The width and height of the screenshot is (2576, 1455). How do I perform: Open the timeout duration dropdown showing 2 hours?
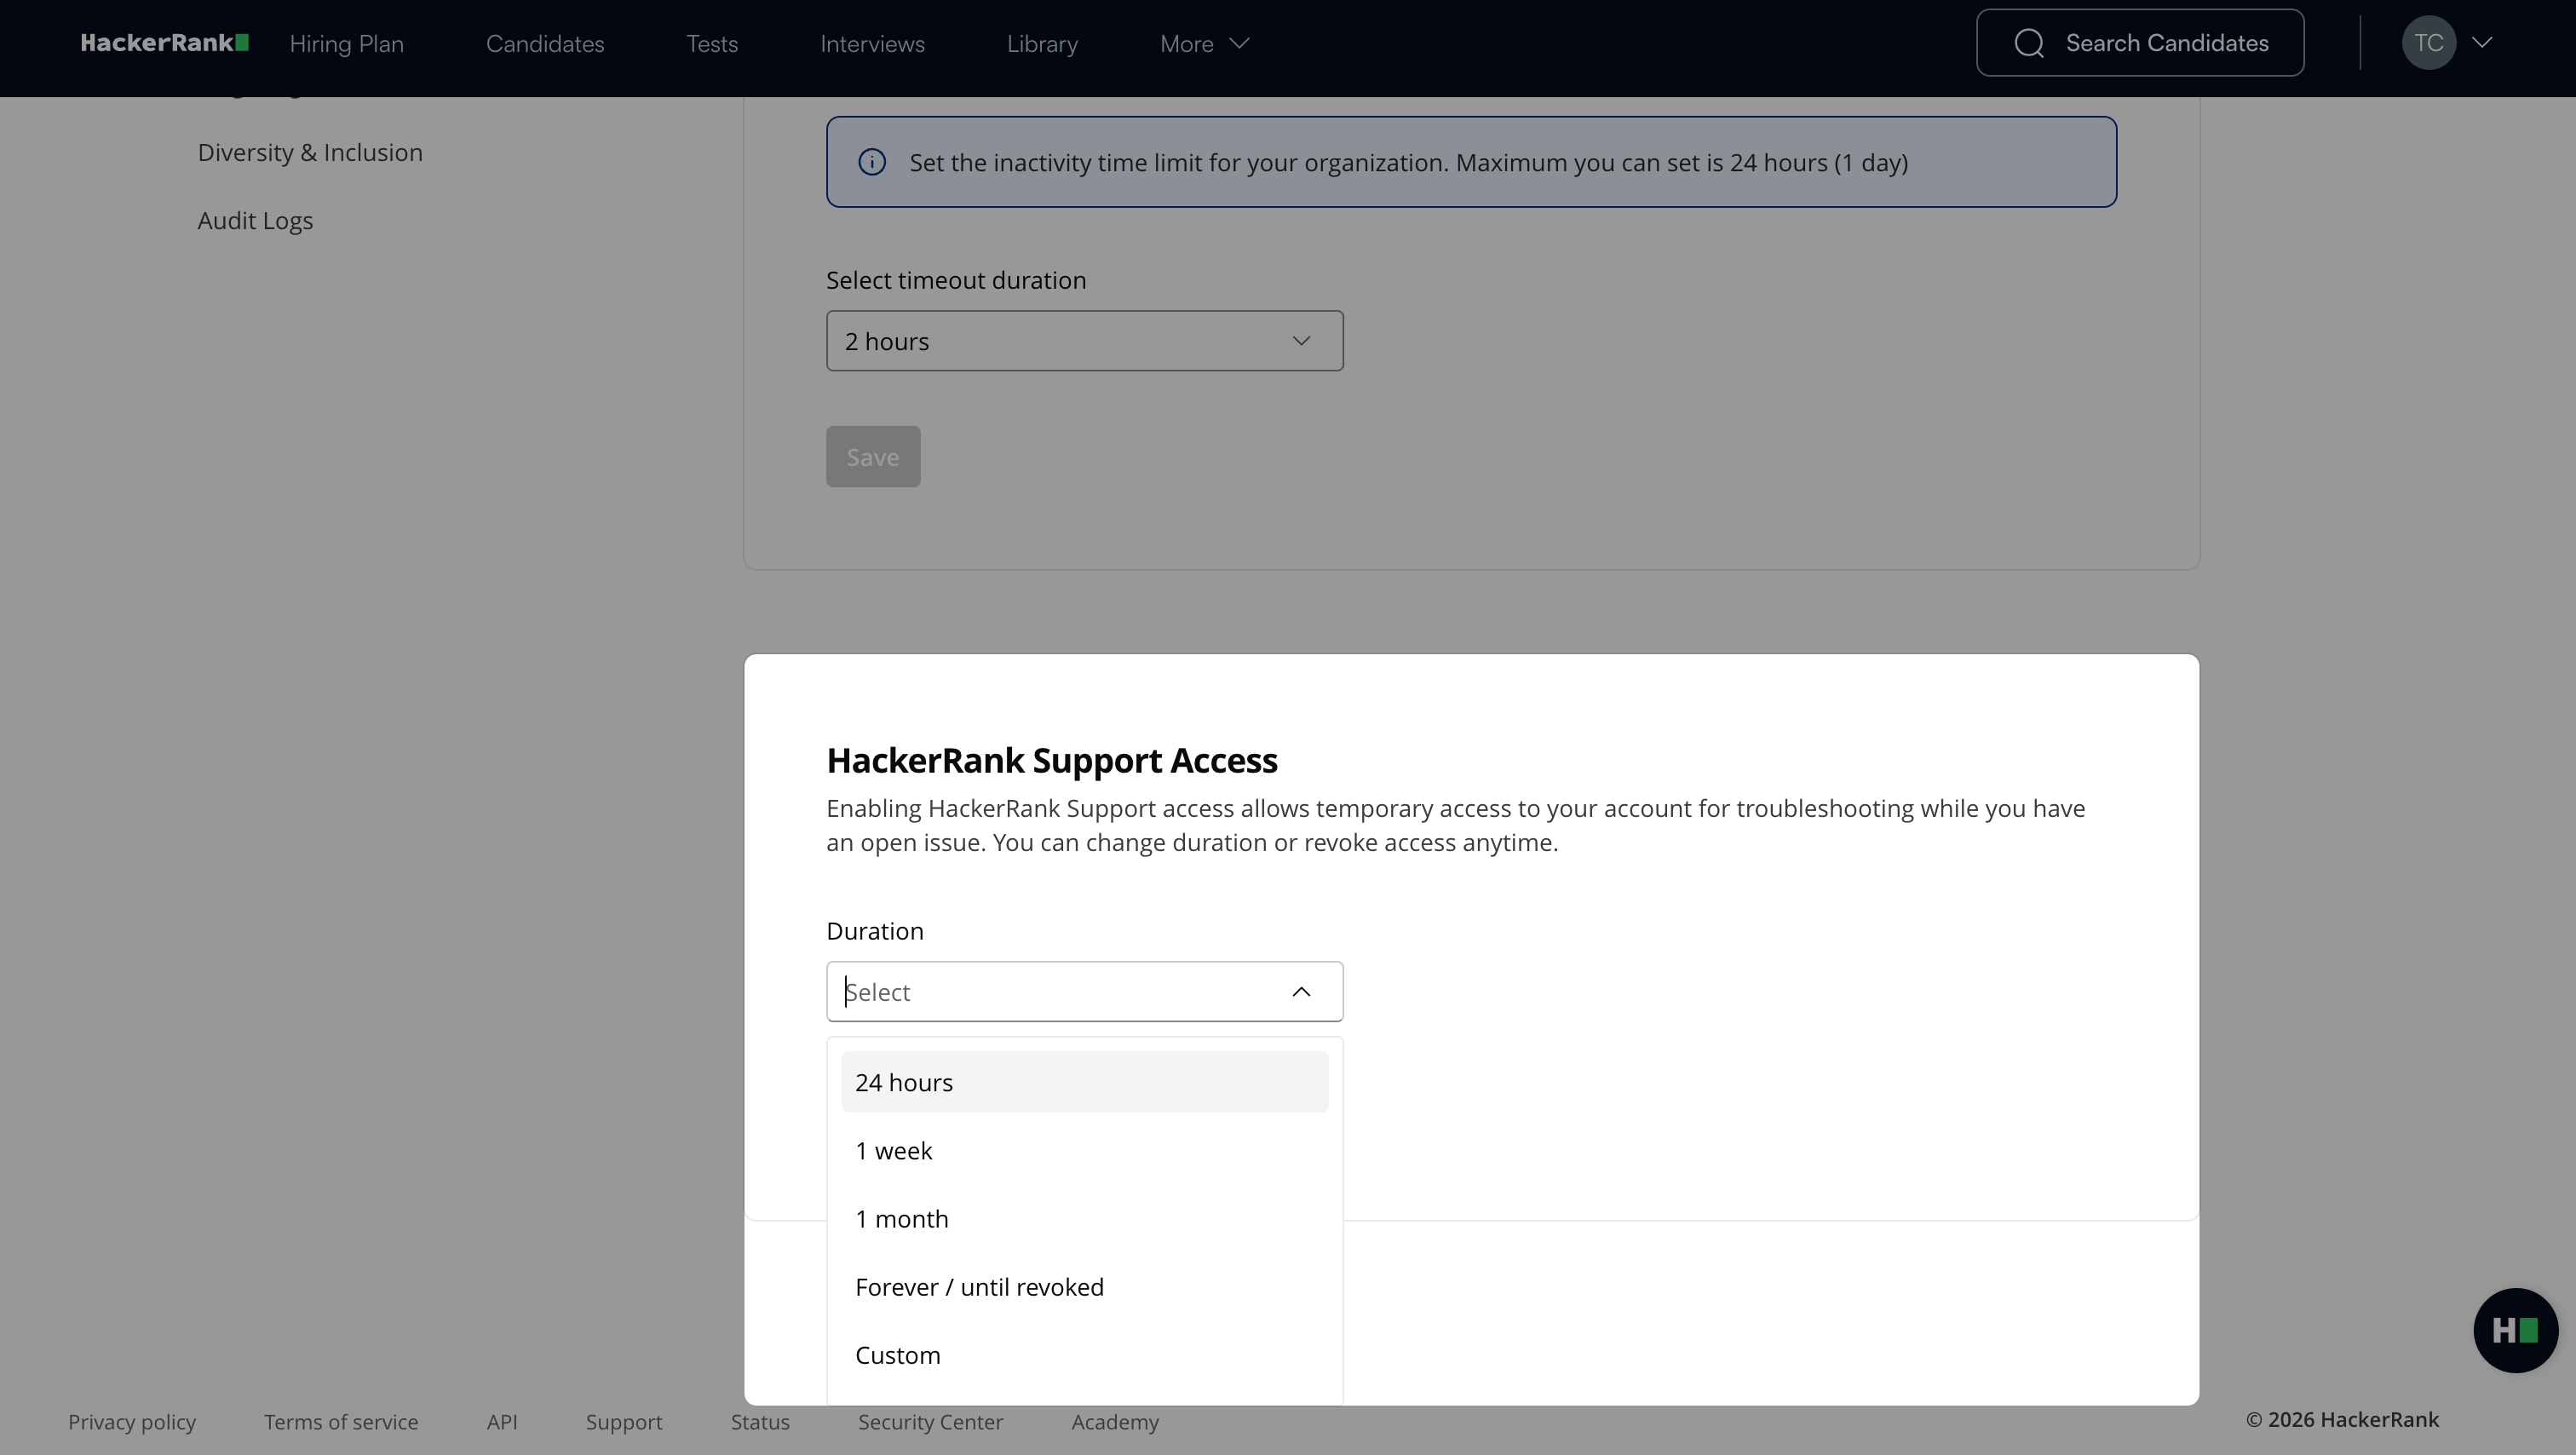click(1085, 341)
